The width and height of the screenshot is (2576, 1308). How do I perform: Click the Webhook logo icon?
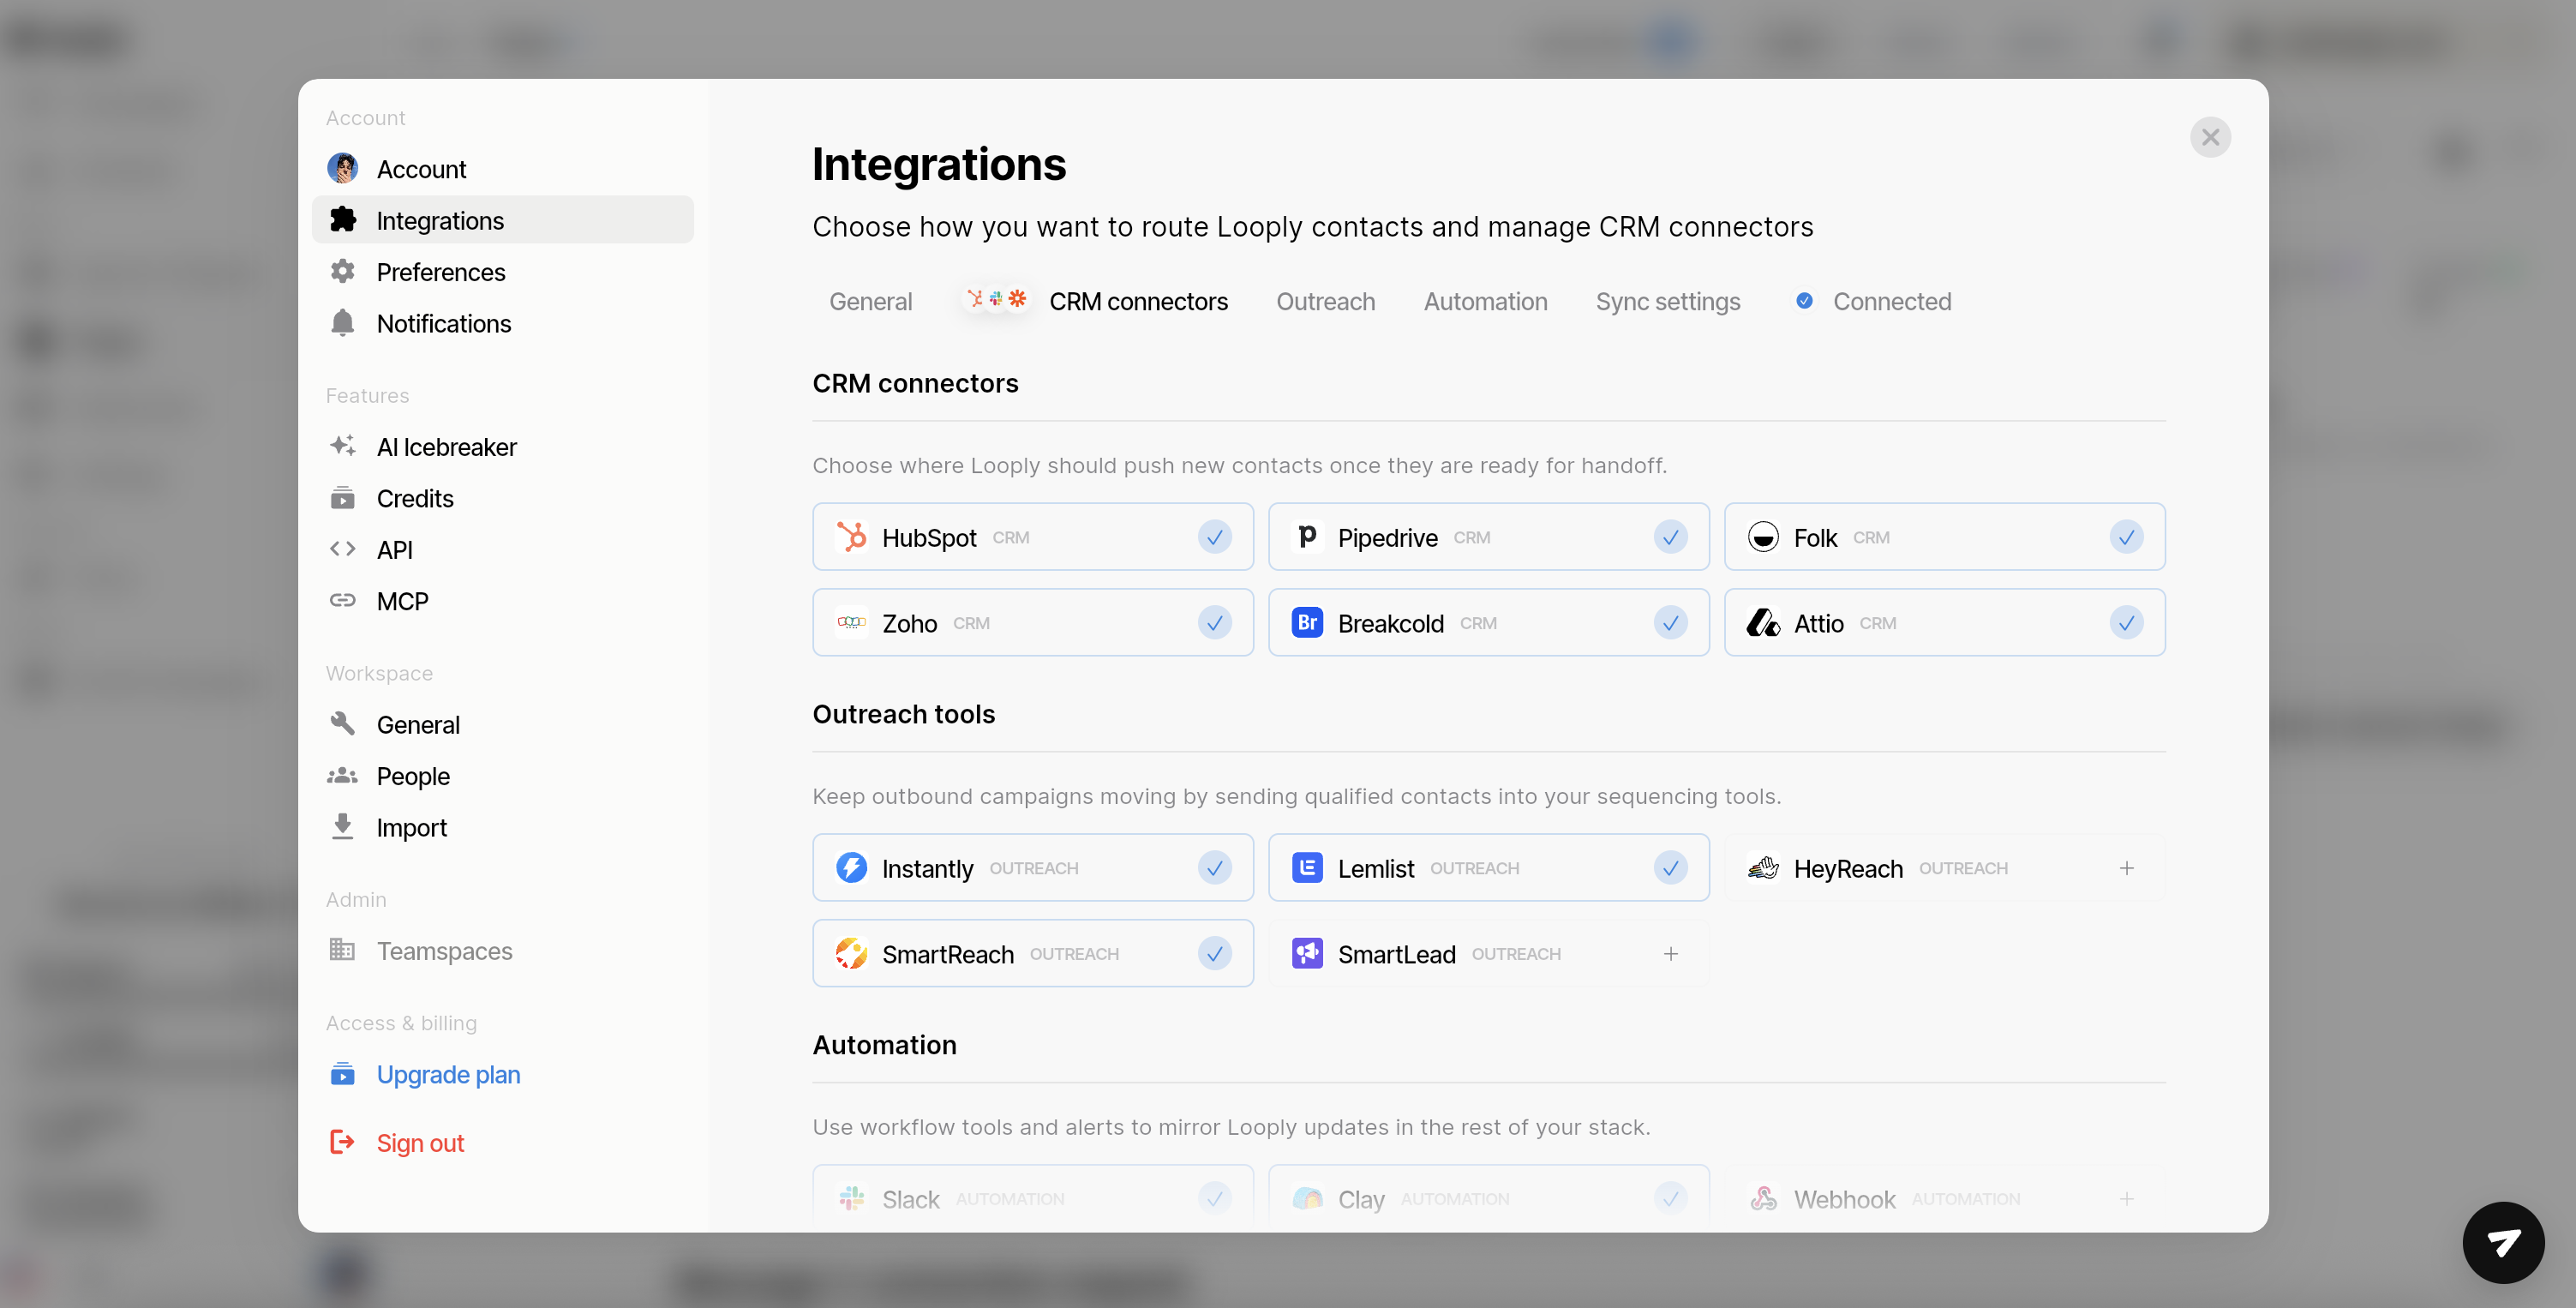(1763, 1198)
